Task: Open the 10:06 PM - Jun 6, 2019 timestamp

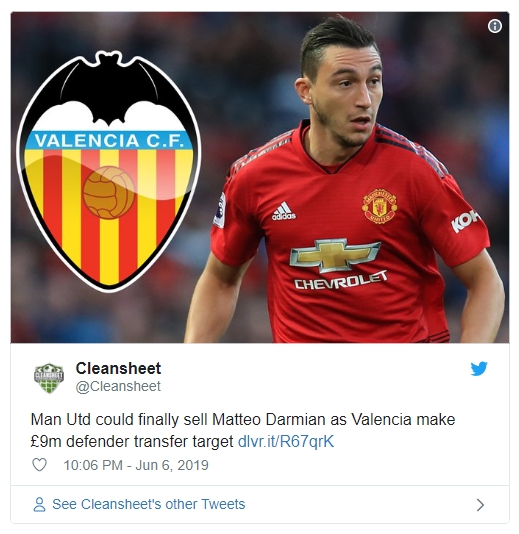Action: (x=136, y=465)
